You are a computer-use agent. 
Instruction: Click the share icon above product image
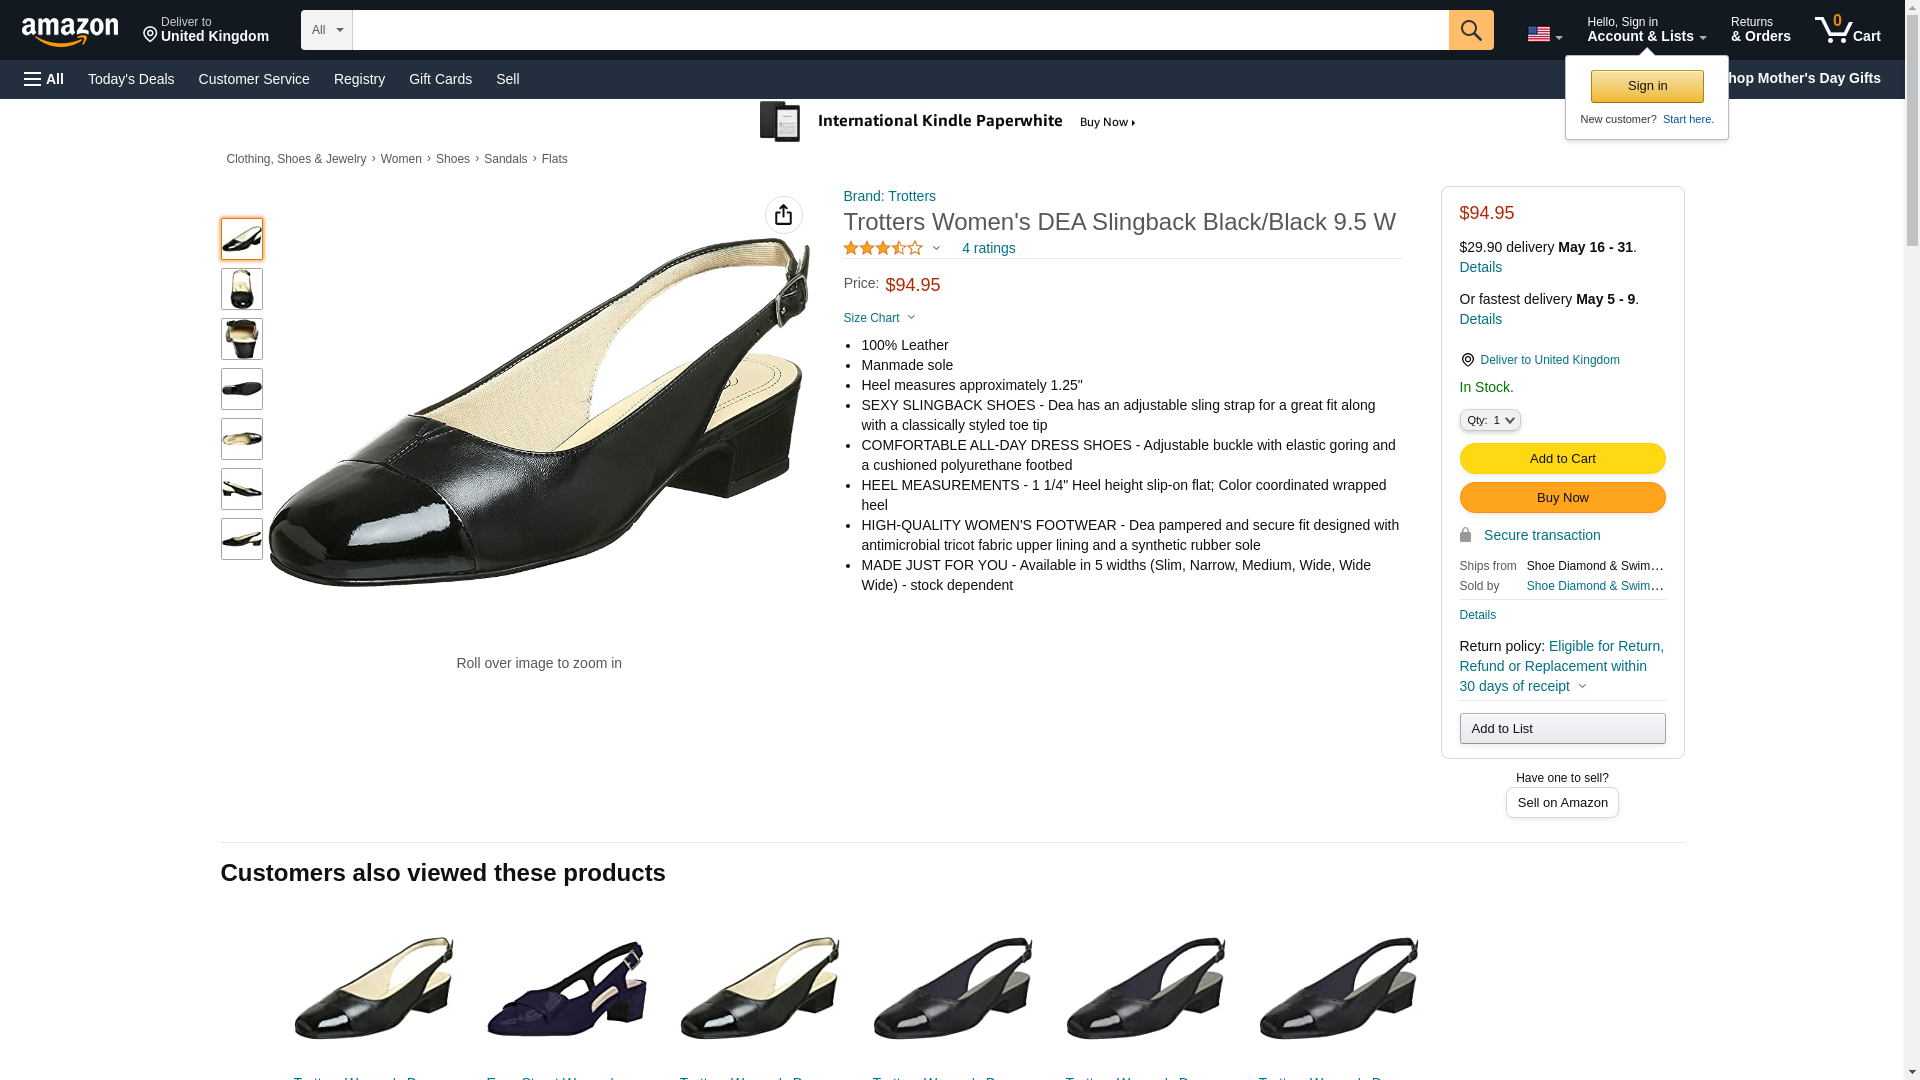783,215
